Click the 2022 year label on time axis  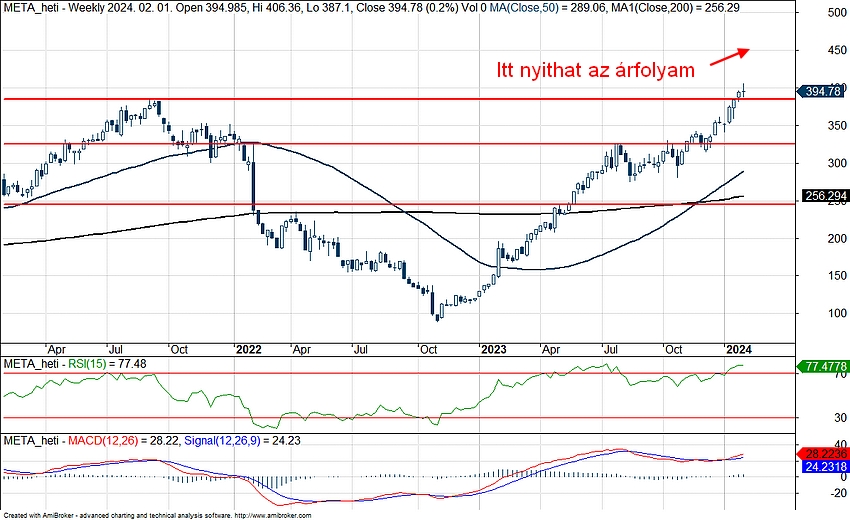coord(248,350)
